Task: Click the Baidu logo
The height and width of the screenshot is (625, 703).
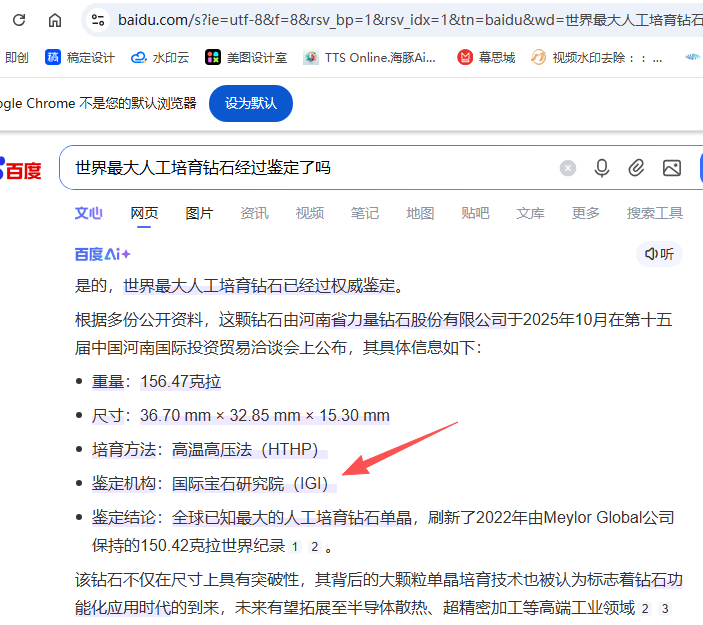Action: [22, 170]
